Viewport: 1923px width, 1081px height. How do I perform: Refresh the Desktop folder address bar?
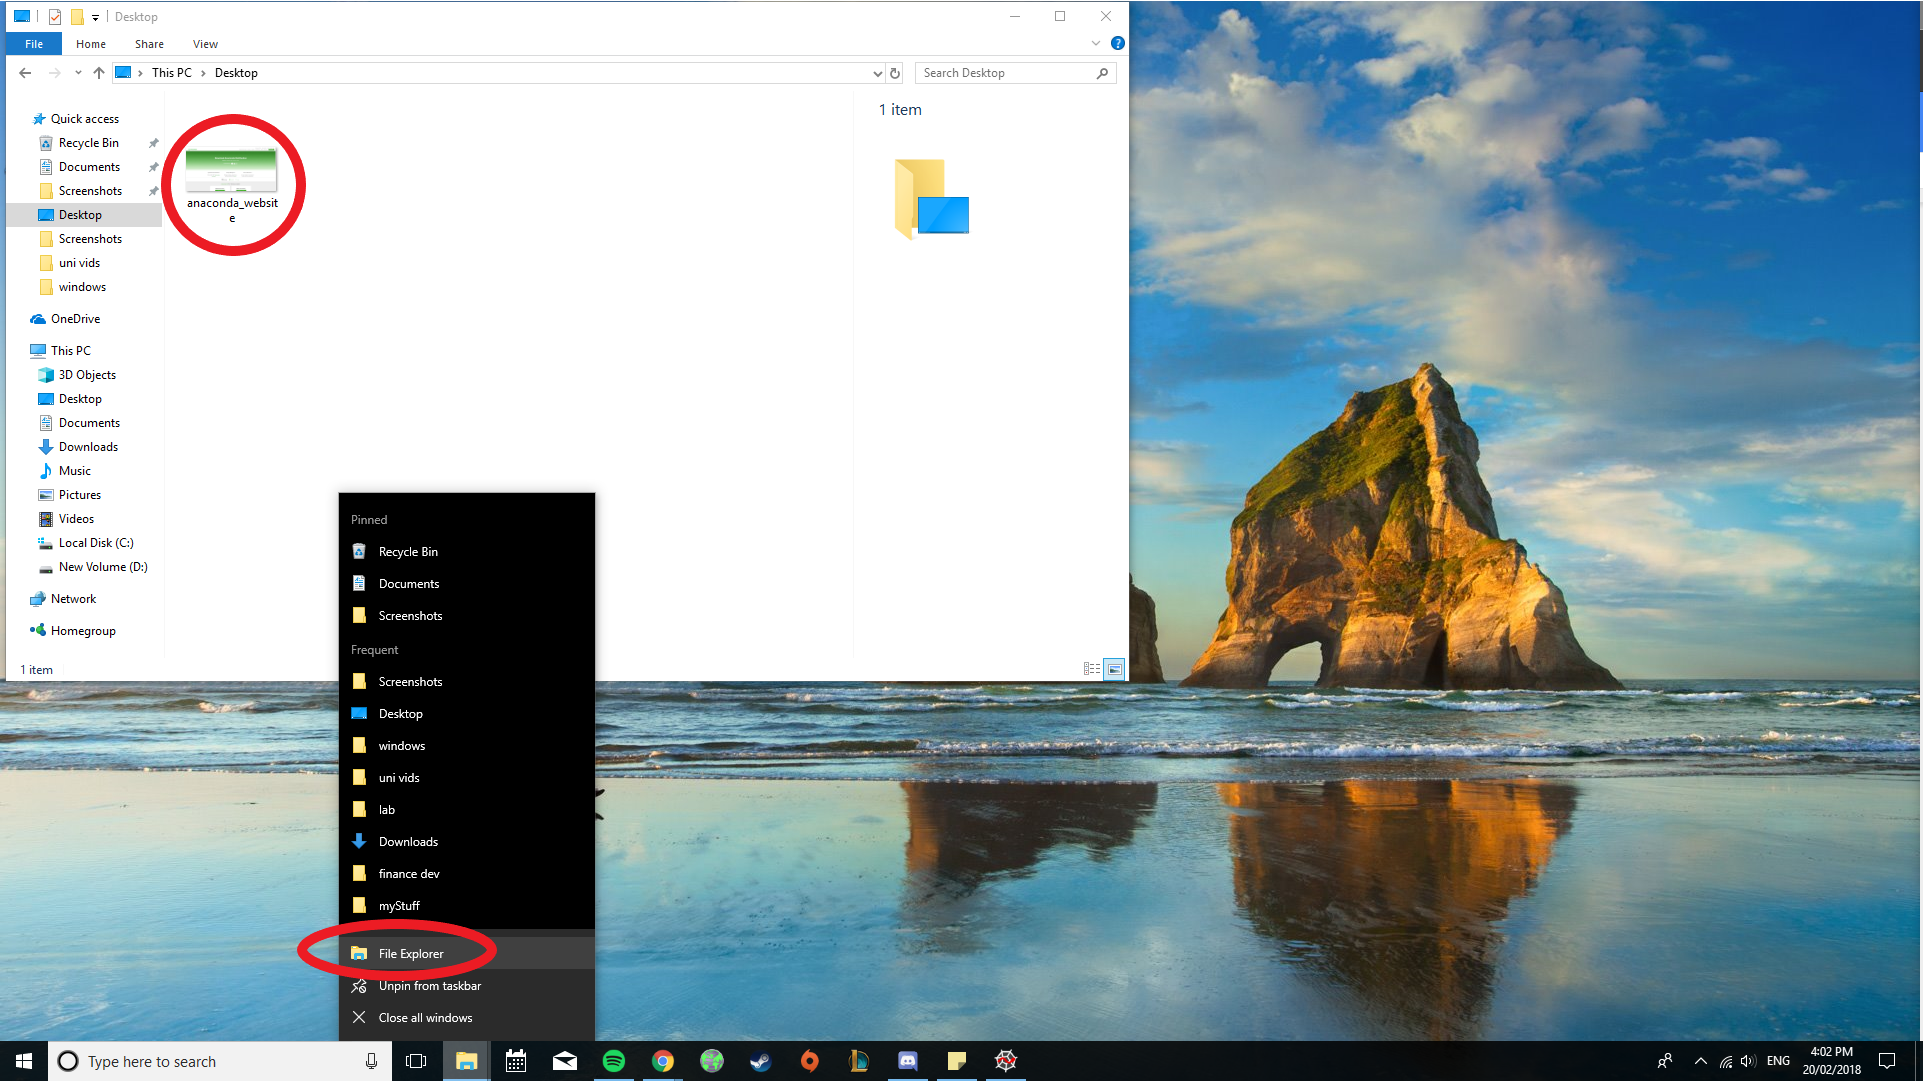click(895, 73)
